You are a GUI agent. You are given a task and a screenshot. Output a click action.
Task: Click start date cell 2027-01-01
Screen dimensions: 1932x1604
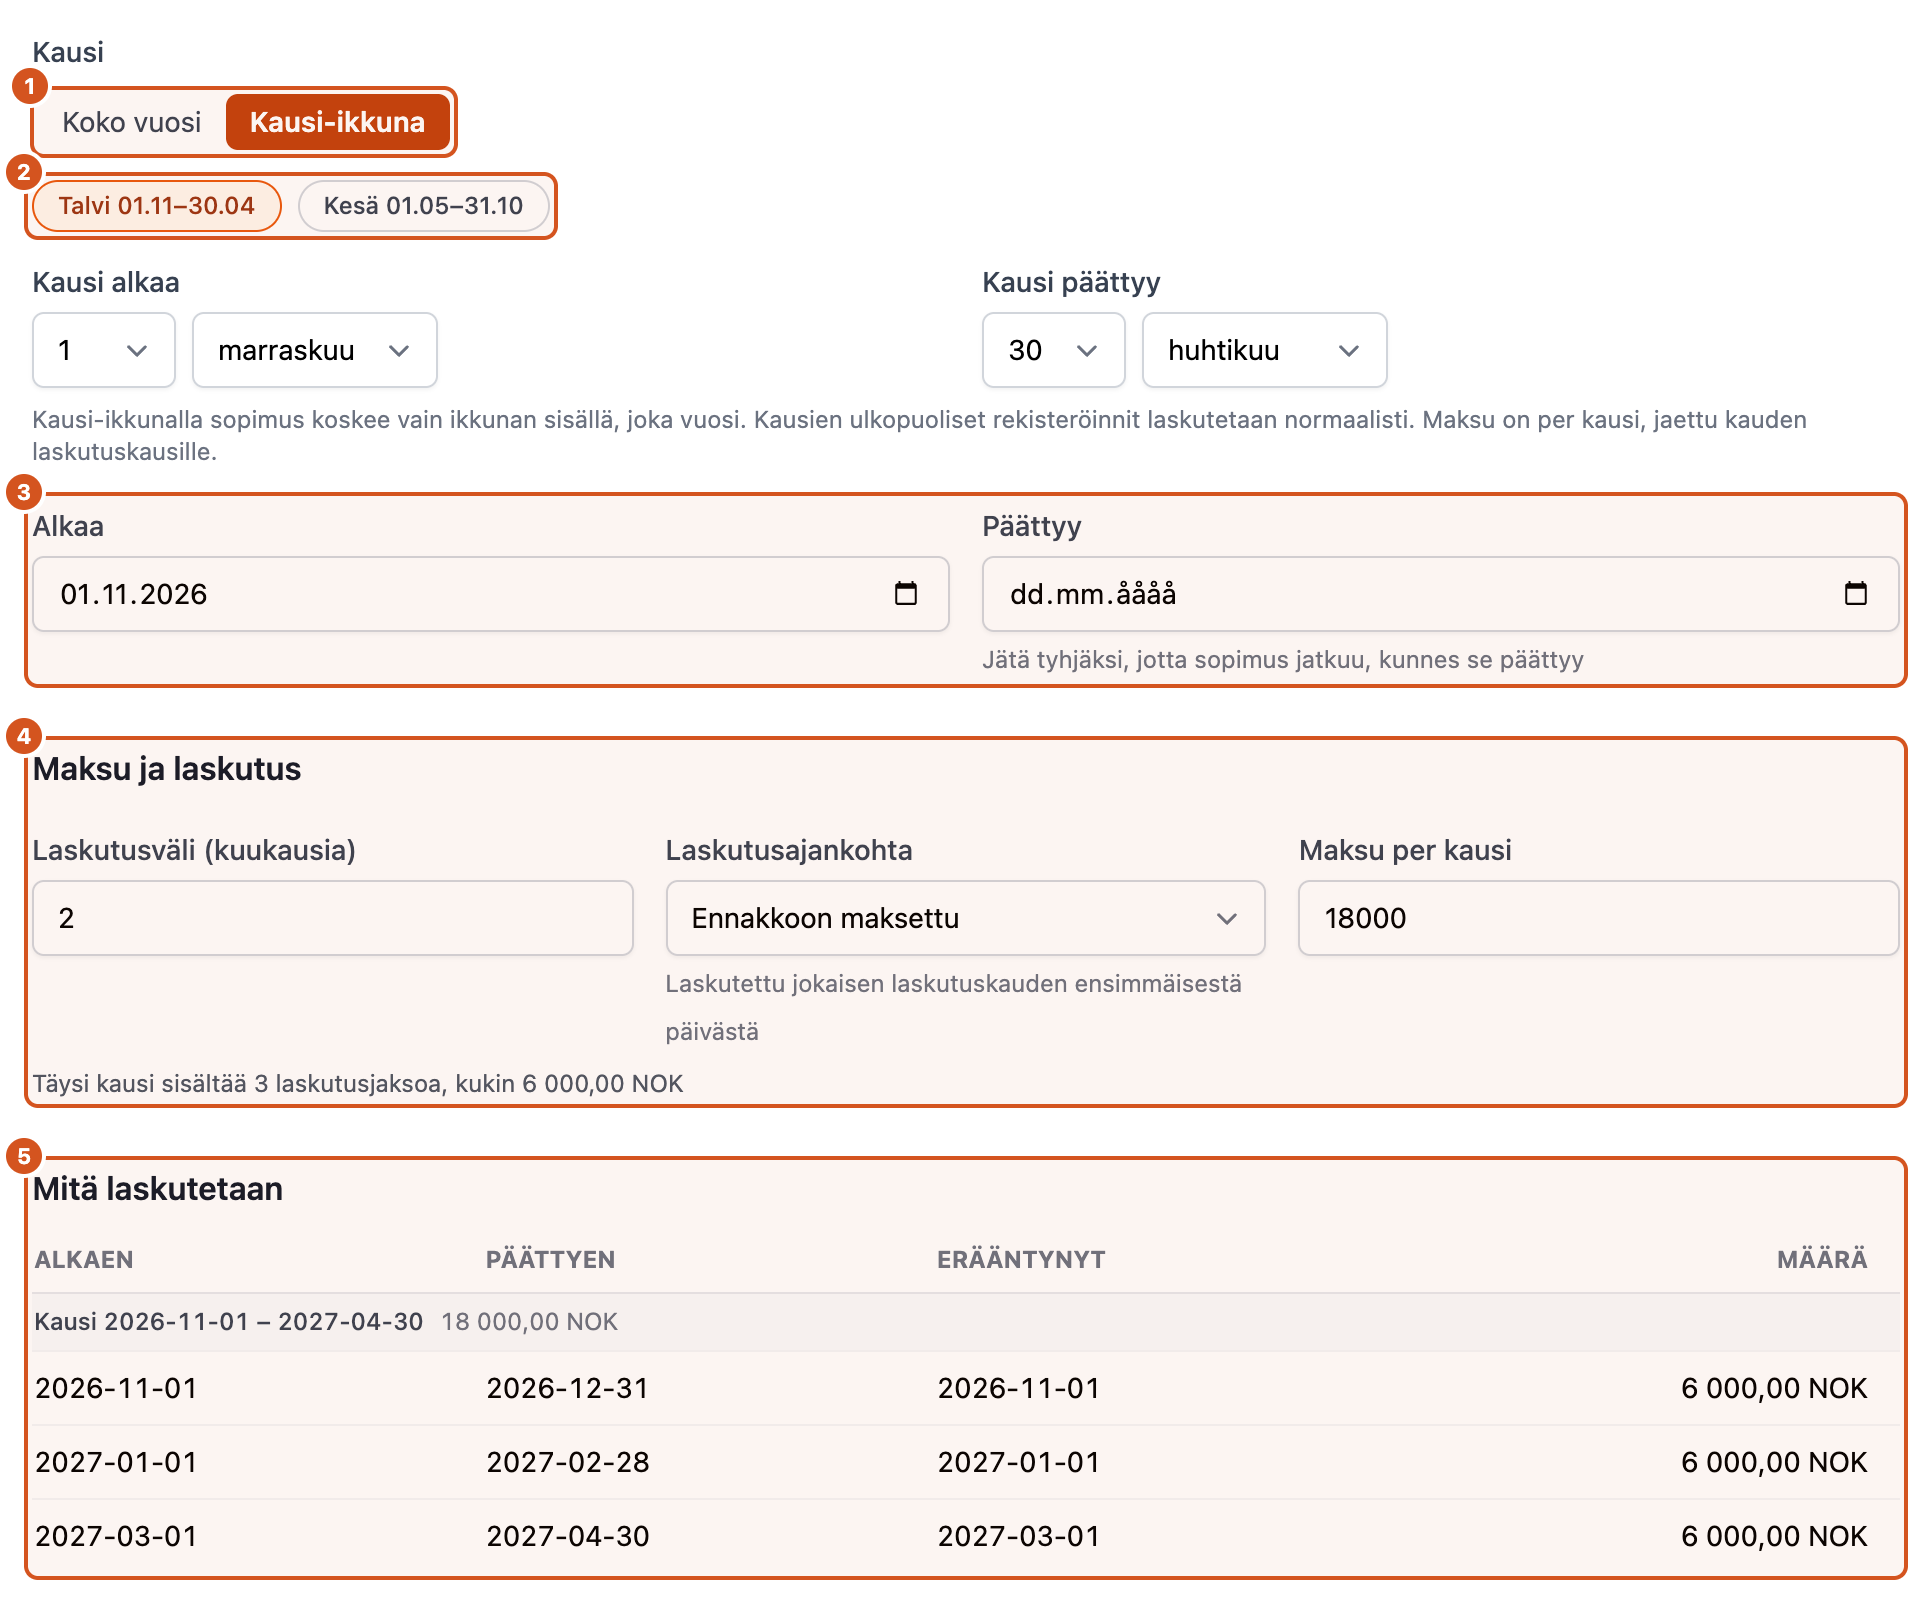tap(117, 1462)
